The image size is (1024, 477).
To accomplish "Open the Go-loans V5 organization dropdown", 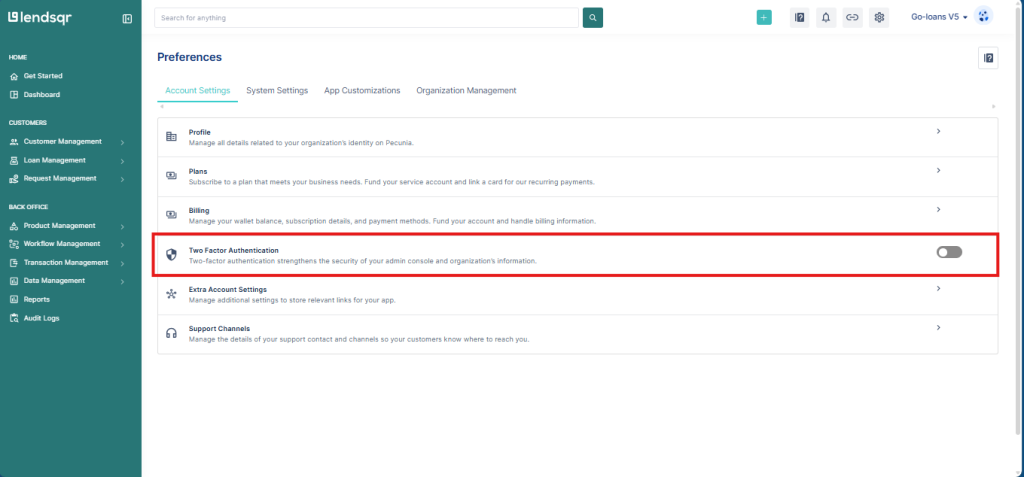I will pos(939,17).
